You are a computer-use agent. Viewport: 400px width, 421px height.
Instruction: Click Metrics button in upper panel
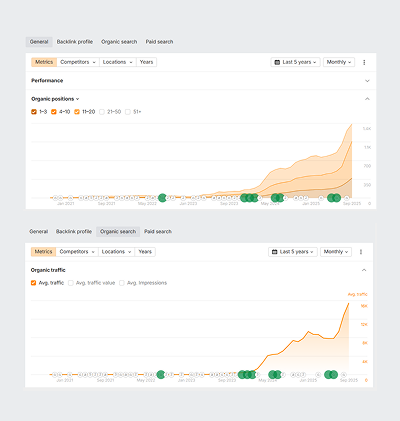(x=44, y=62)
